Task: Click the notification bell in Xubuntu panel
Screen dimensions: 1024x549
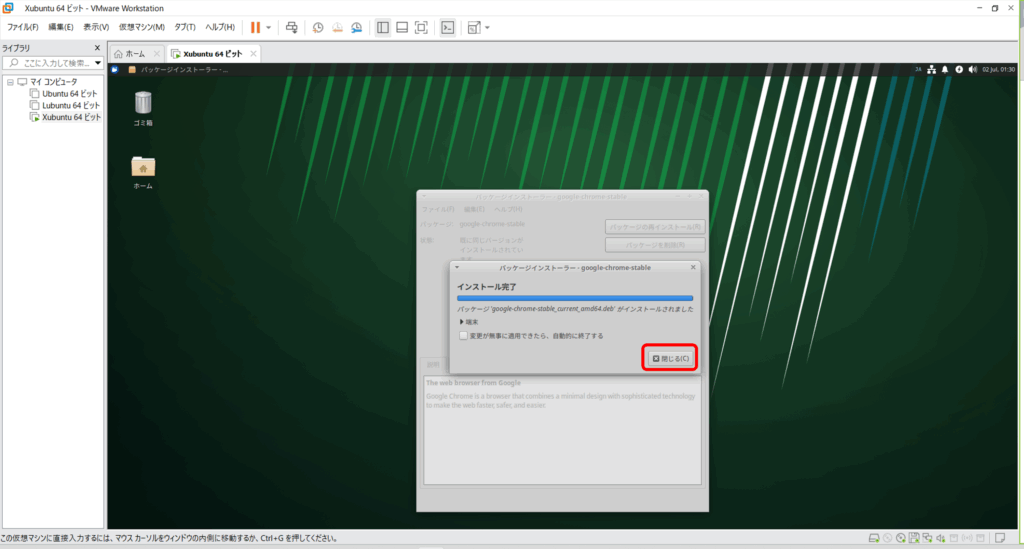Action: pos(945,69)
